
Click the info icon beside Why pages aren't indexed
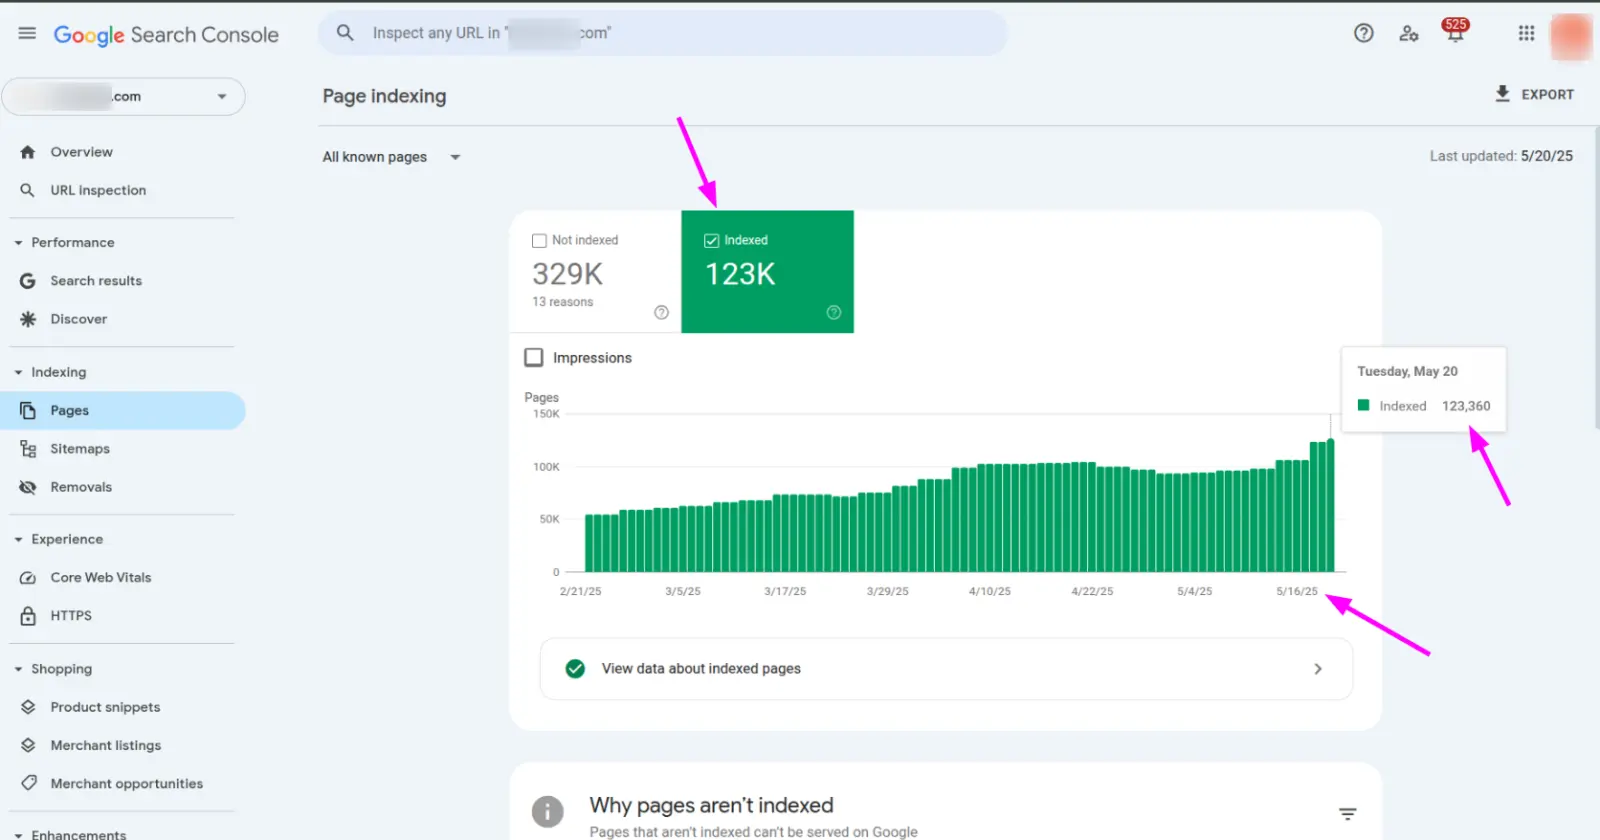coord(547,811)
